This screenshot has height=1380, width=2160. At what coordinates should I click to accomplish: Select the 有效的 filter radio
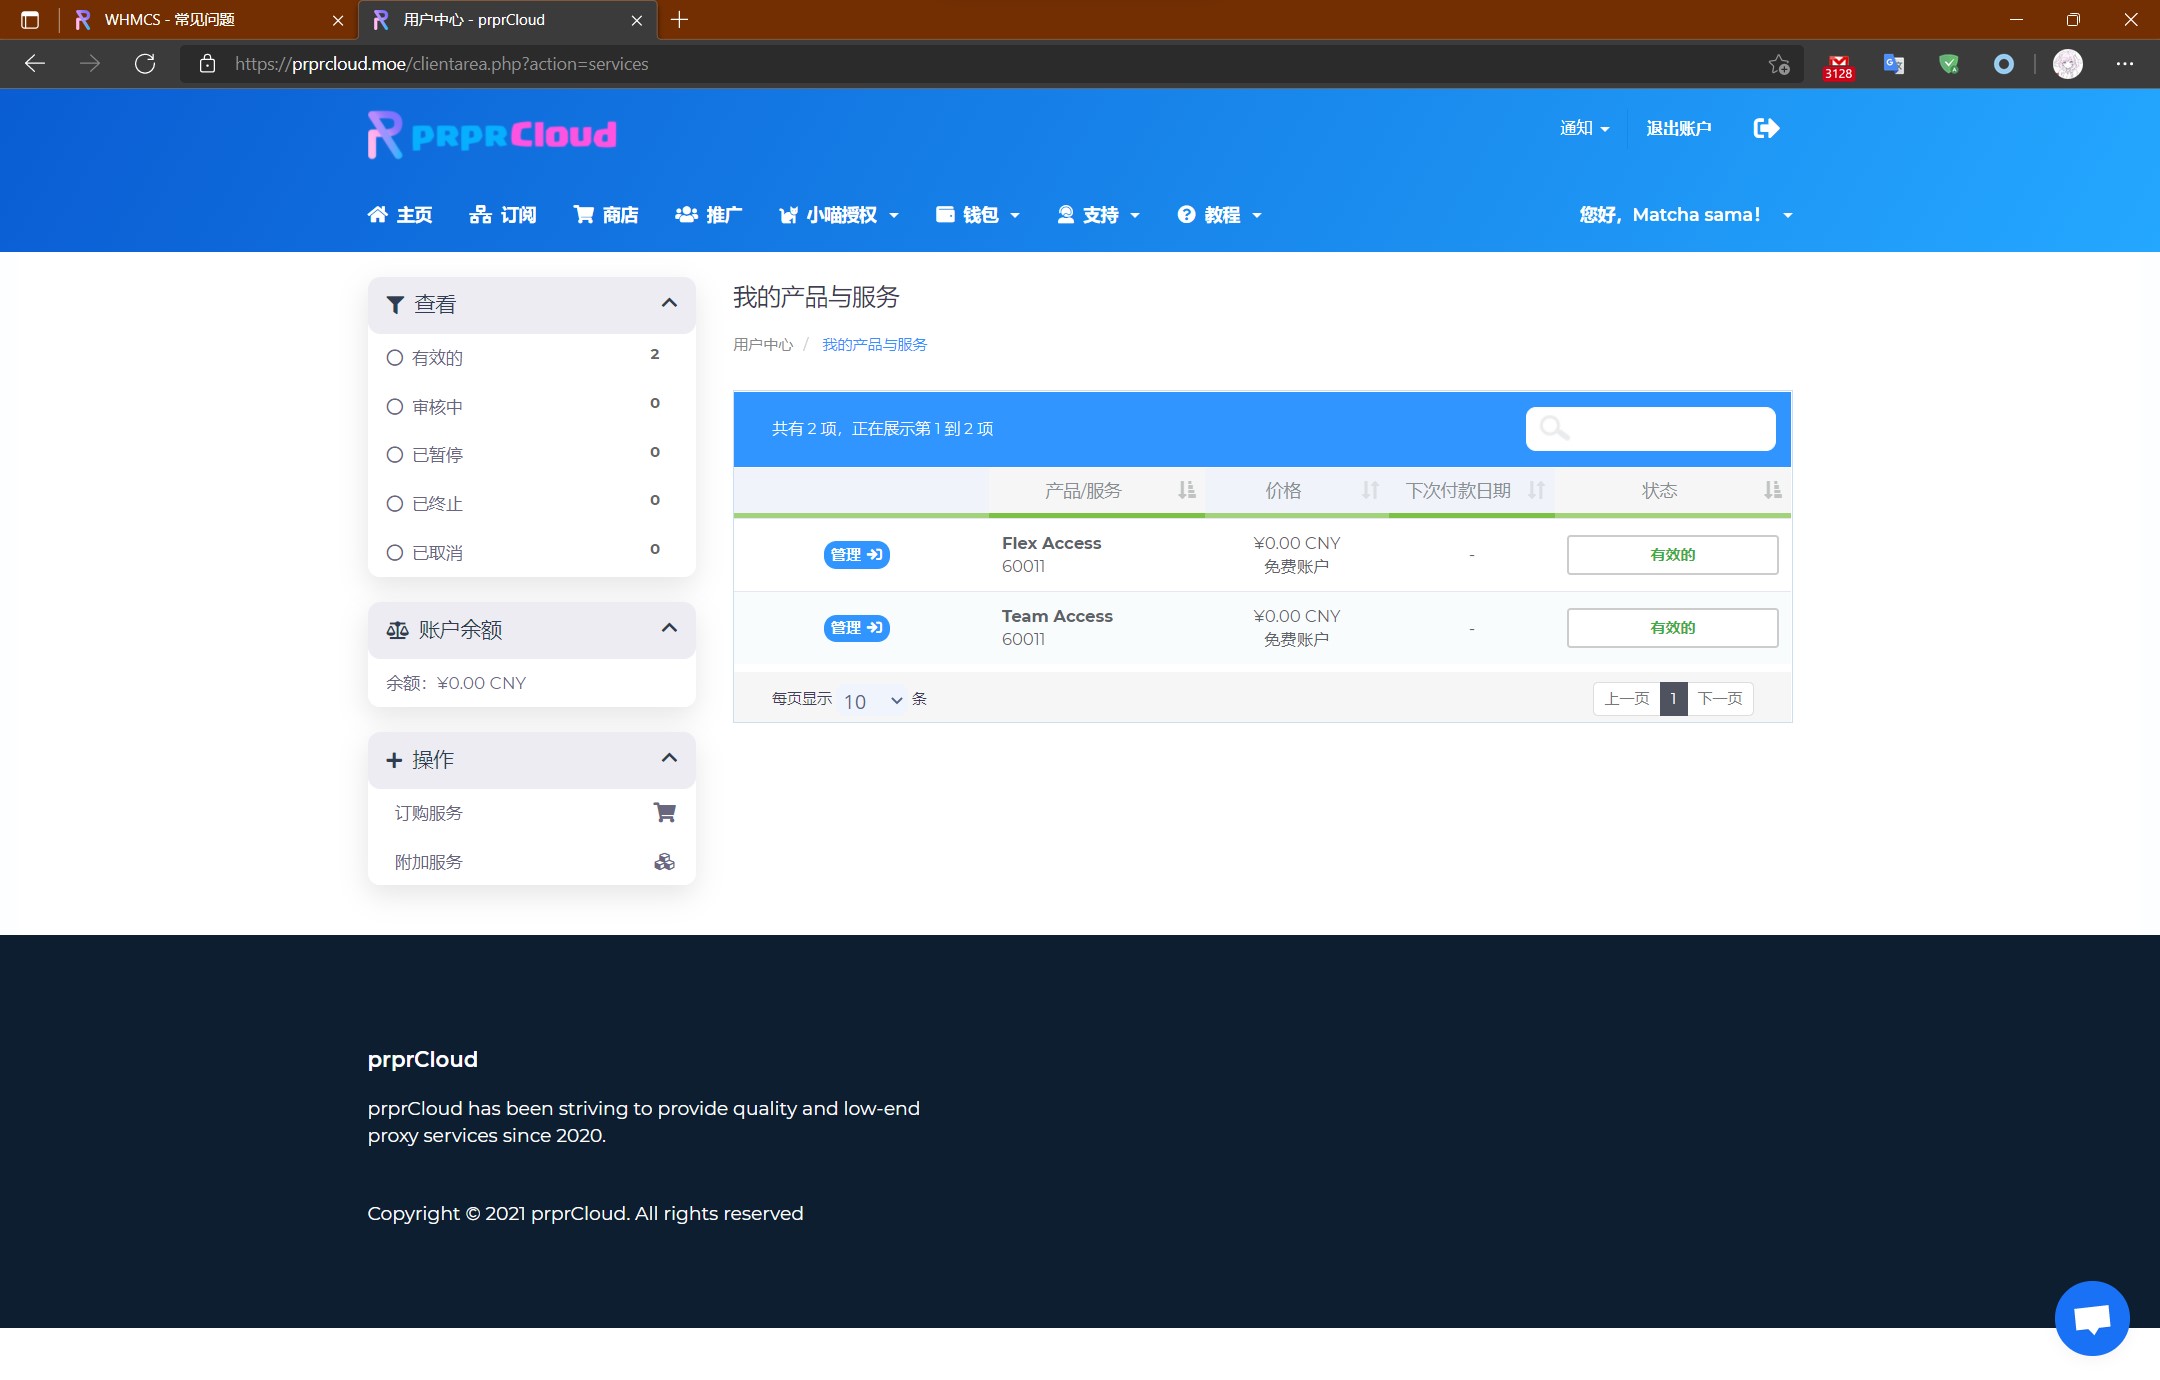tap(395, 357)
